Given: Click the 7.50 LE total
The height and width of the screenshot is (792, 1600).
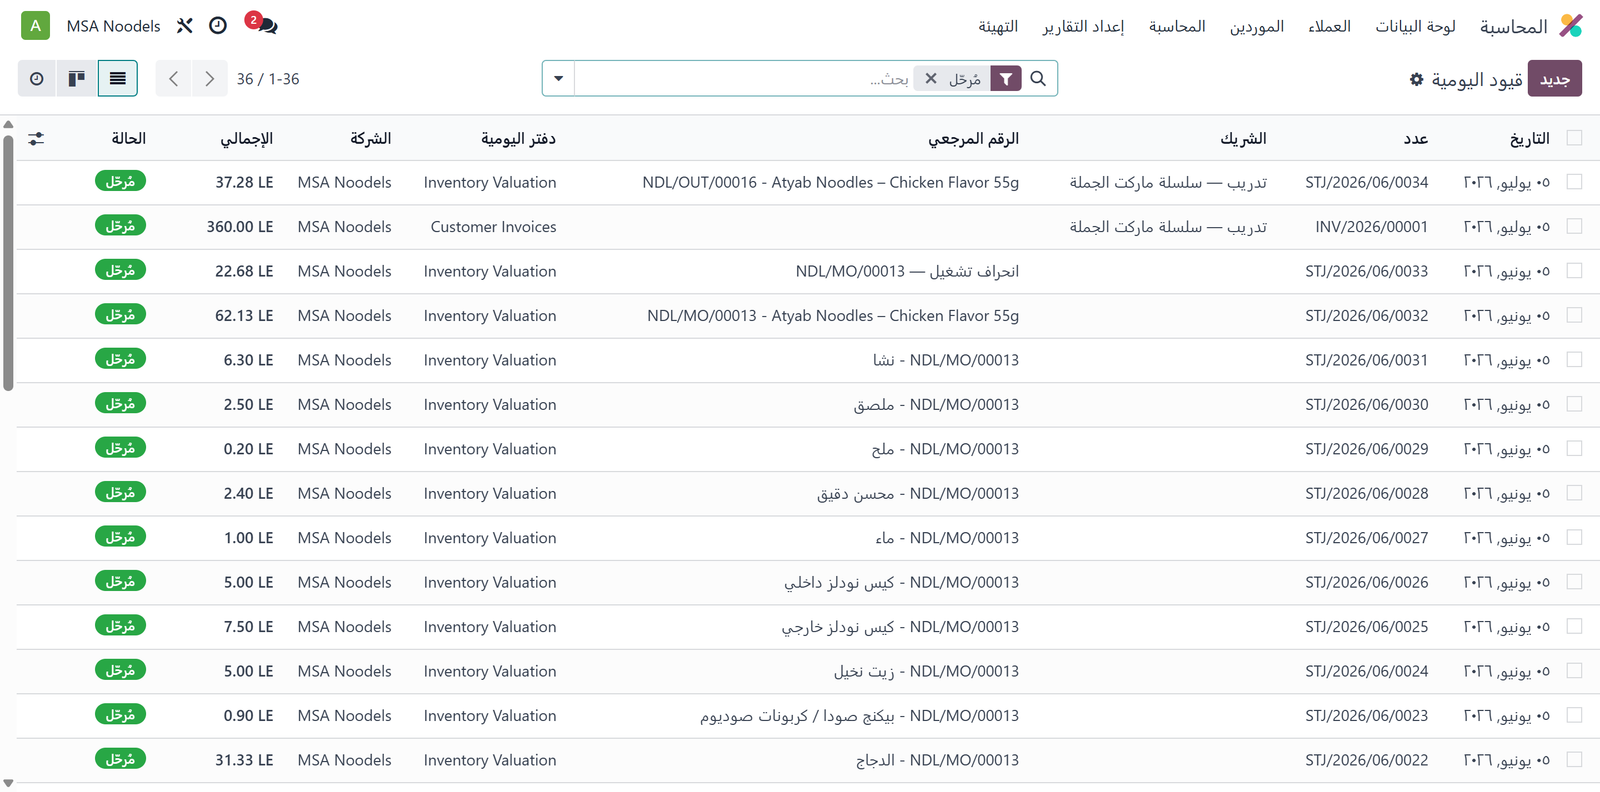Looking at the screenshot, I should point(248,627).
